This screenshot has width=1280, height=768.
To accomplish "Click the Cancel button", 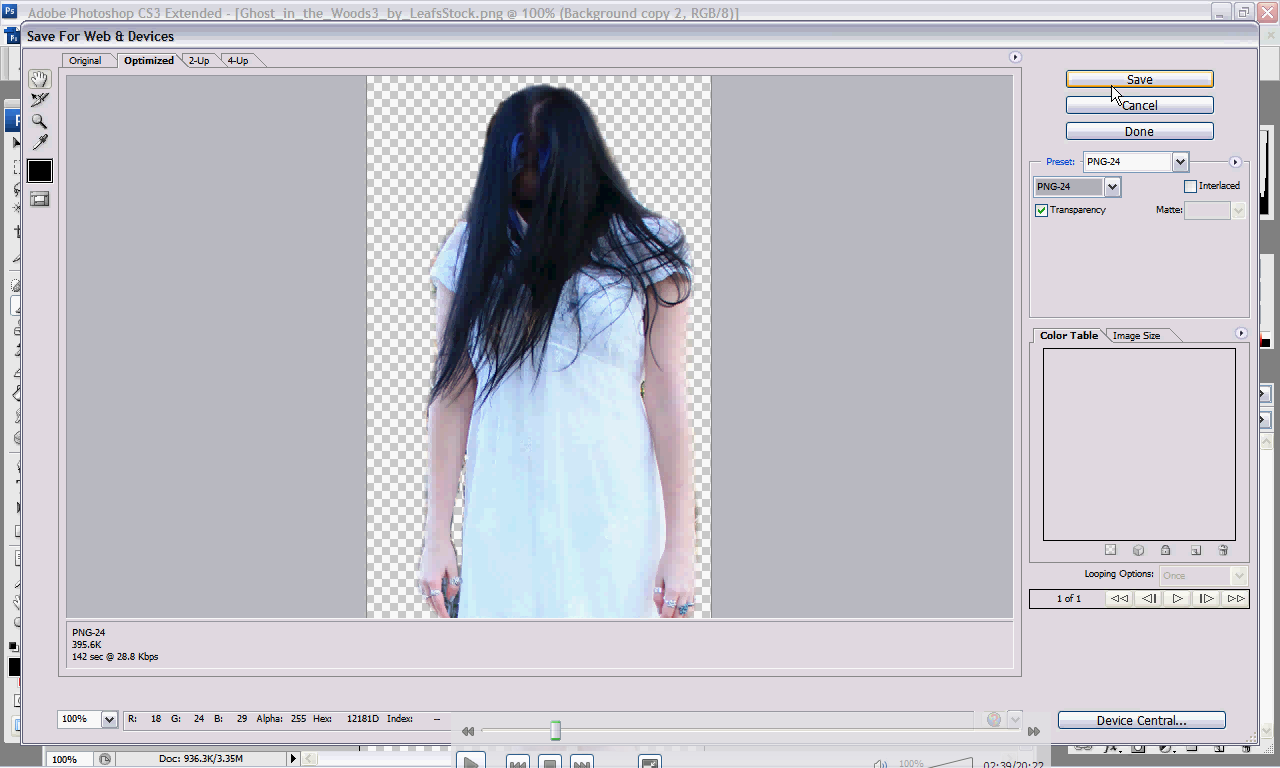I will click(x=1139, y=105).
